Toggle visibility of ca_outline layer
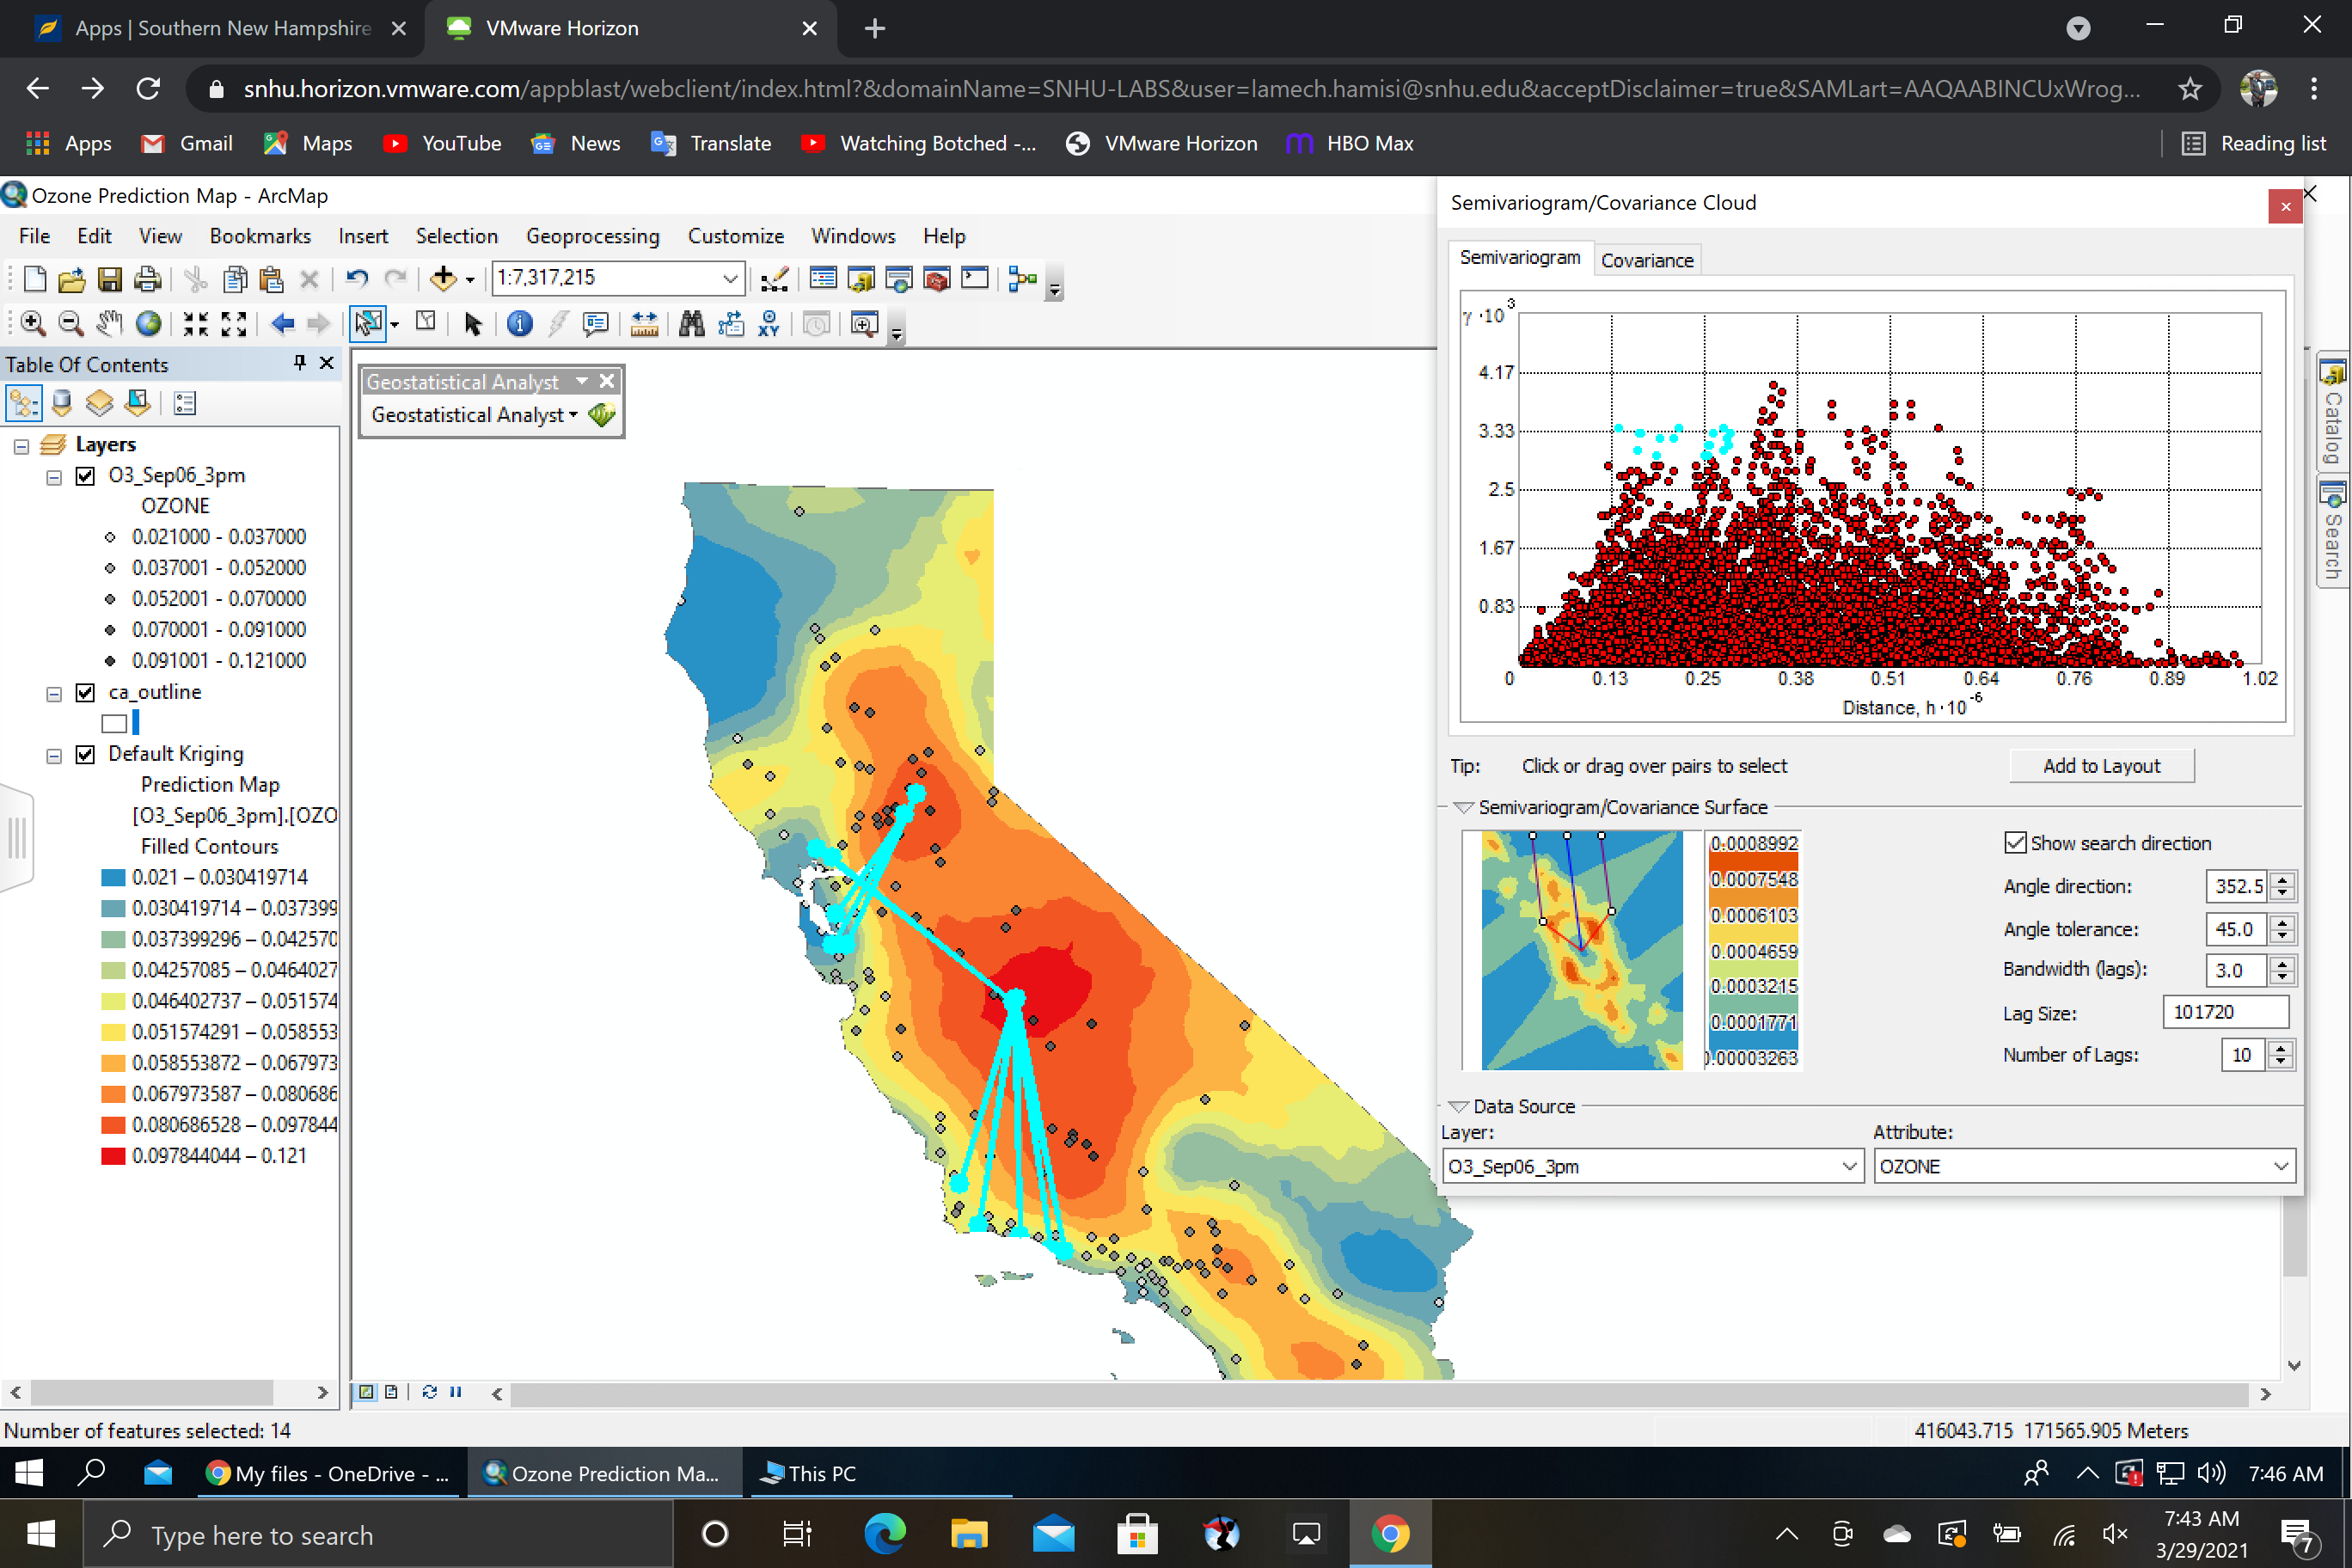The image size is (2352, 1568). click(86, 693)
